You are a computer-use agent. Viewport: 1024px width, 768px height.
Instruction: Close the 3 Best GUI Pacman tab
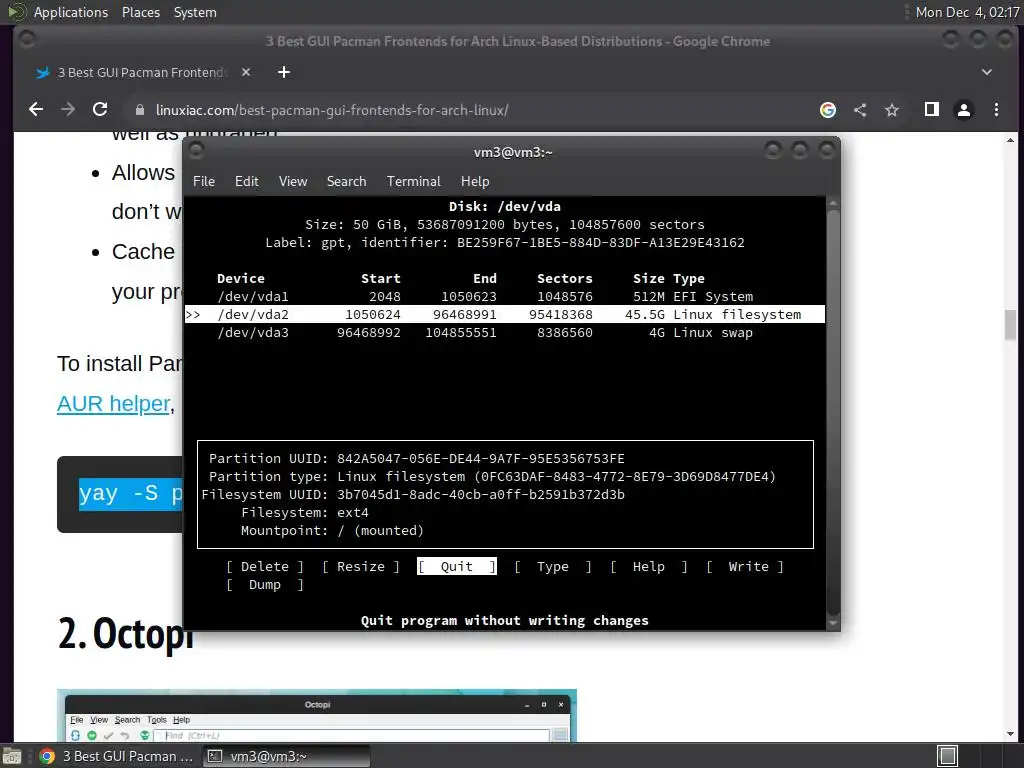[246, 72]
